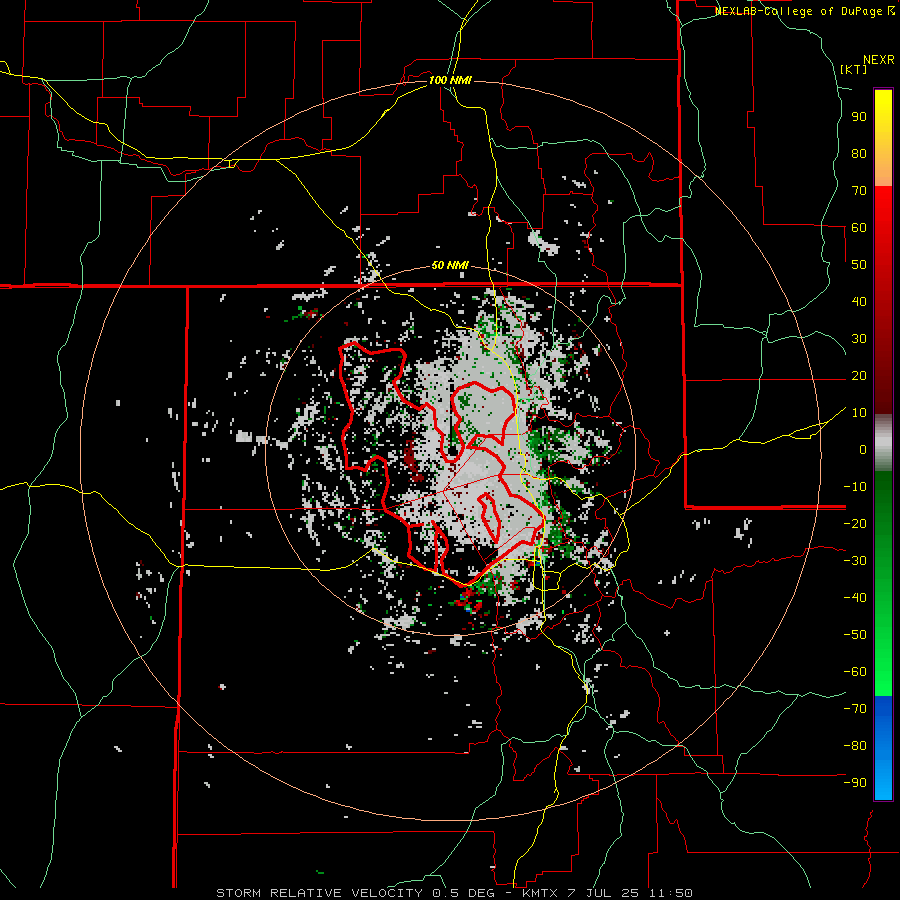Click the 100 NMI range ring label

point(450,80)
